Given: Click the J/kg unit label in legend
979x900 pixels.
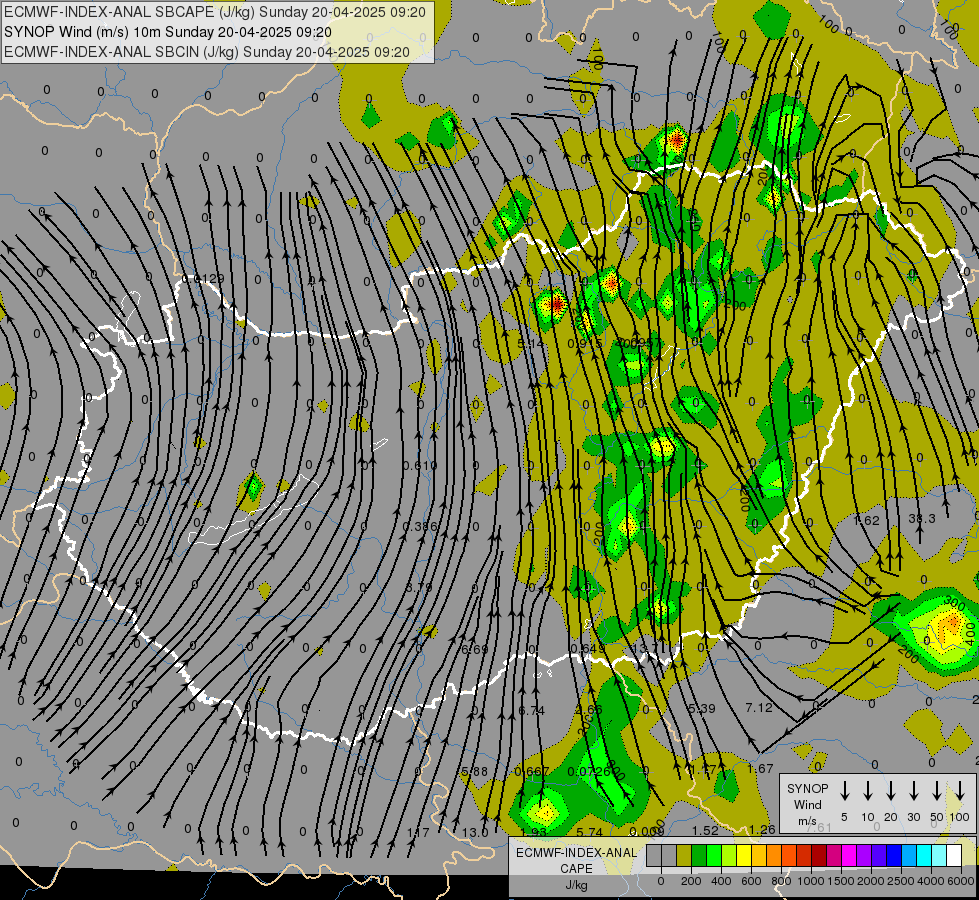Looking at the screenshot, I should [576, 885].
